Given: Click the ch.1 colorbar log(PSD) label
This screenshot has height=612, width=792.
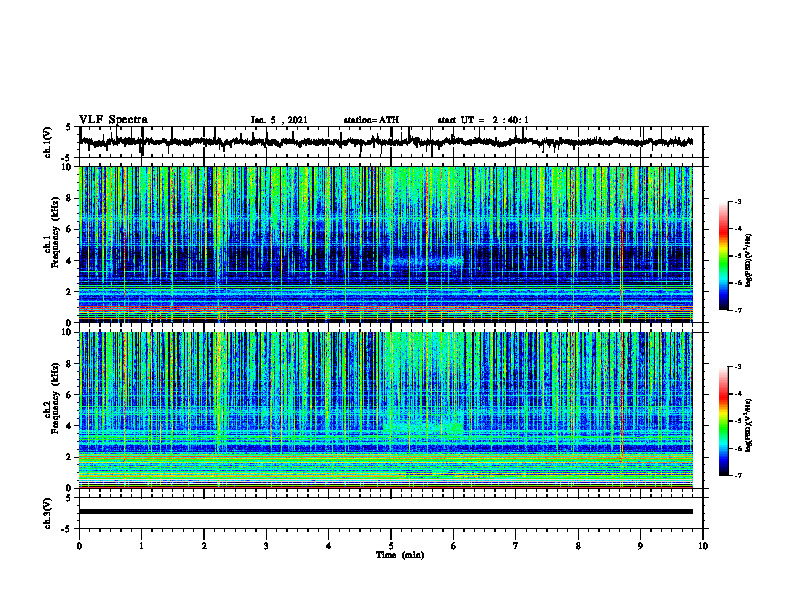Looking at the screenshot, I should [749, 260].
